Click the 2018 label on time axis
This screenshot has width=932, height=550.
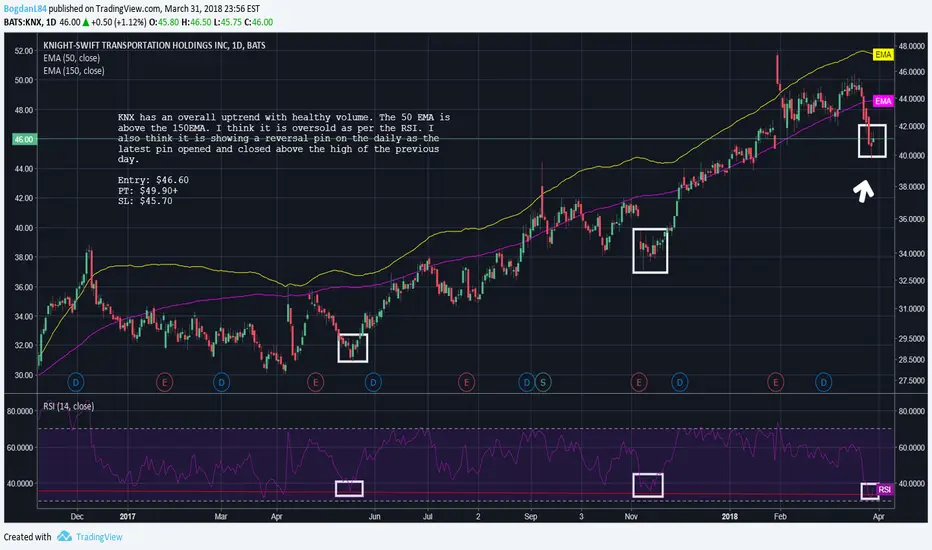tap(729, 516)
